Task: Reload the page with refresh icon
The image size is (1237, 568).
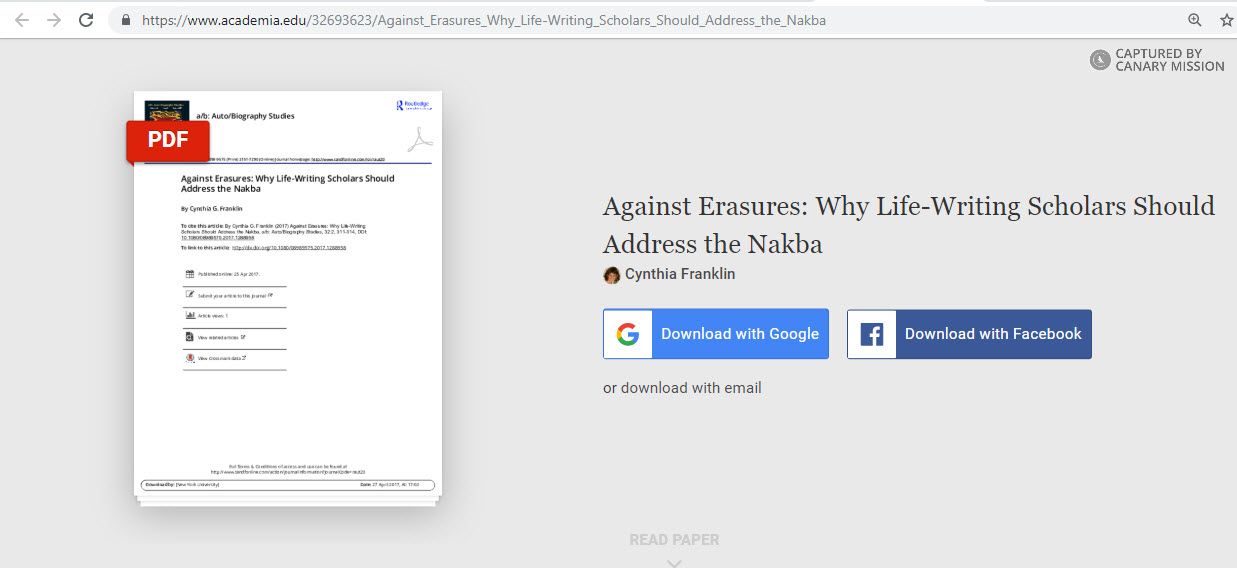Action: [x=86, y=20]
